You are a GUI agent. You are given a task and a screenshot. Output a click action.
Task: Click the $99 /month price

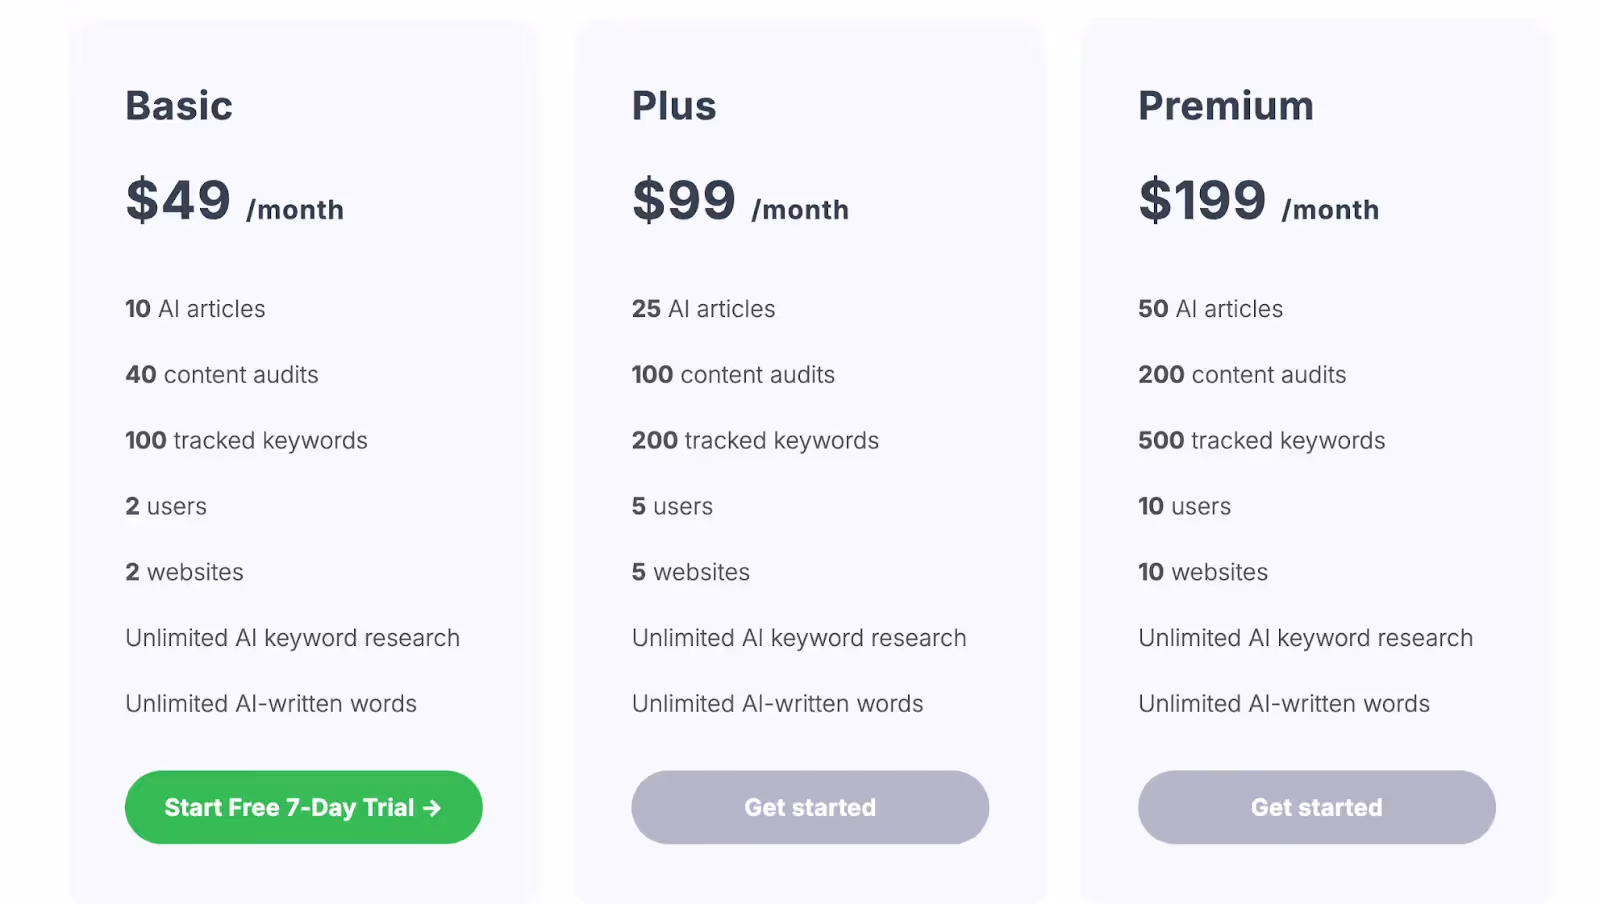tap(740, 200)
